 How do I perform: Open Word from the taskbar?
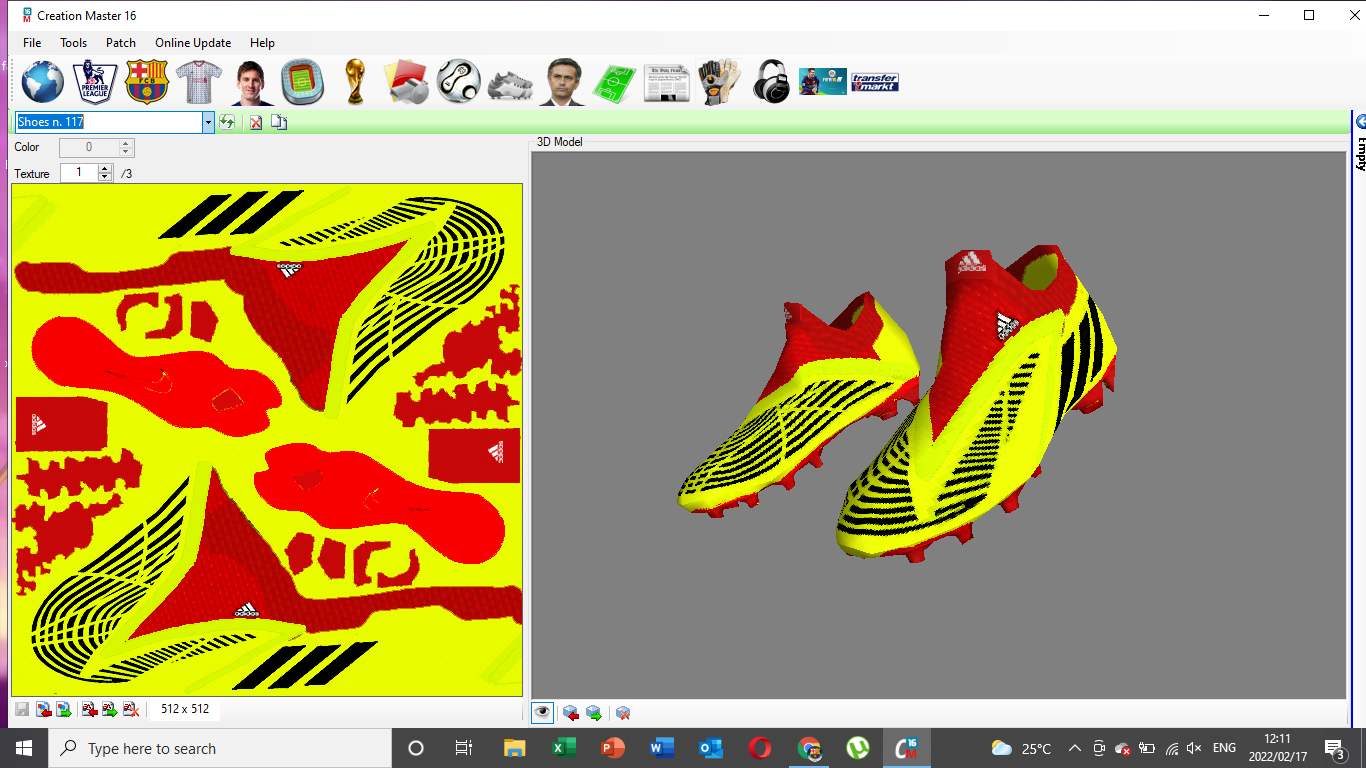(661, 748)
